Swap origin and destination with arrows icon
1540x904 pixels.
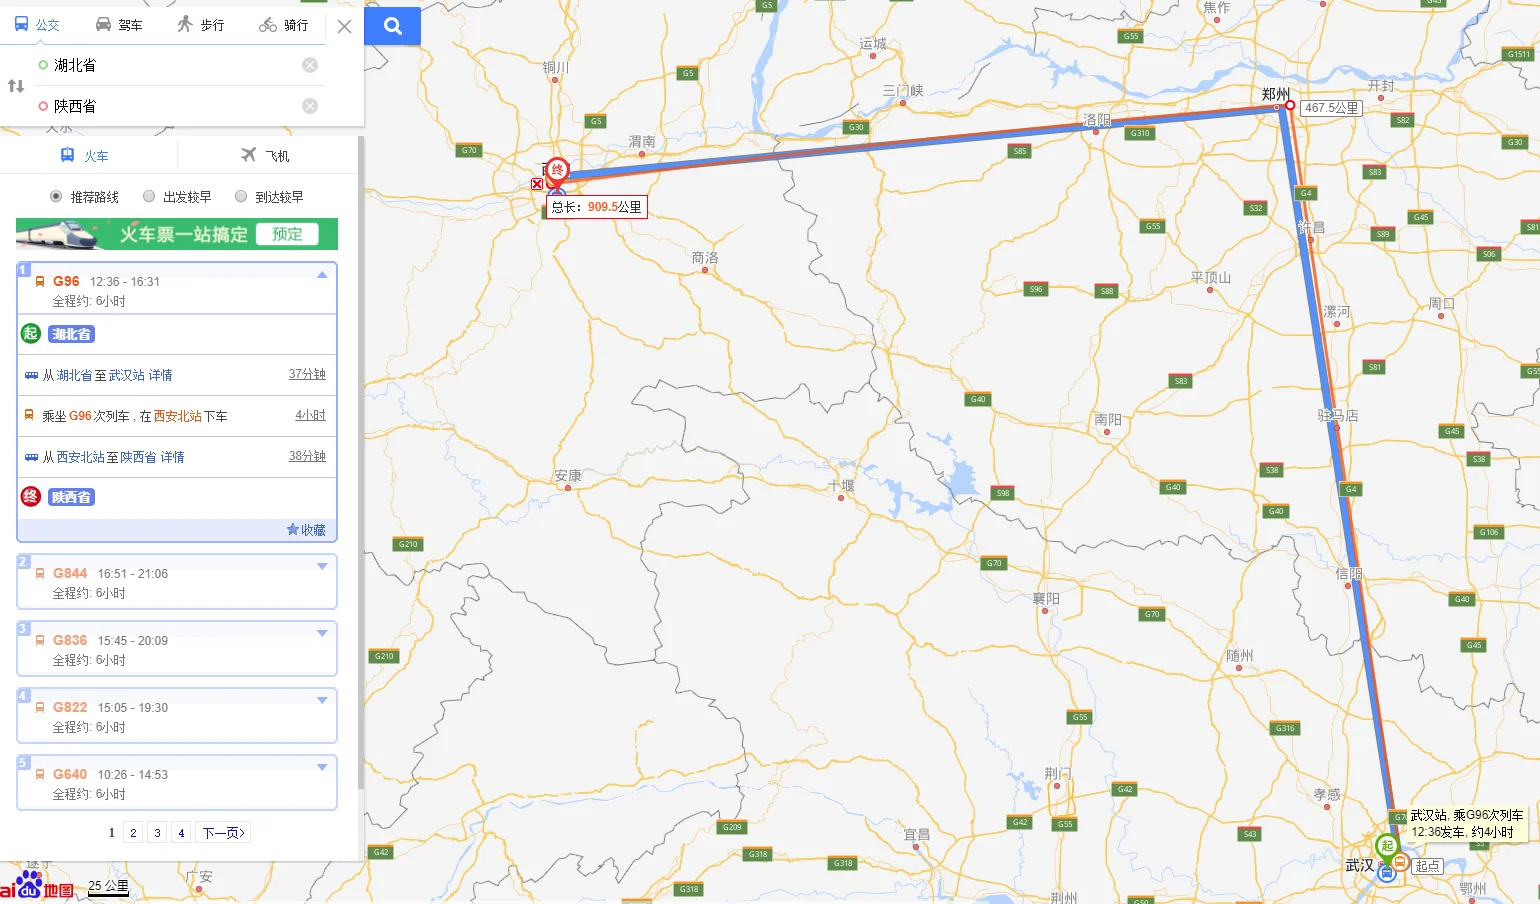16,86
